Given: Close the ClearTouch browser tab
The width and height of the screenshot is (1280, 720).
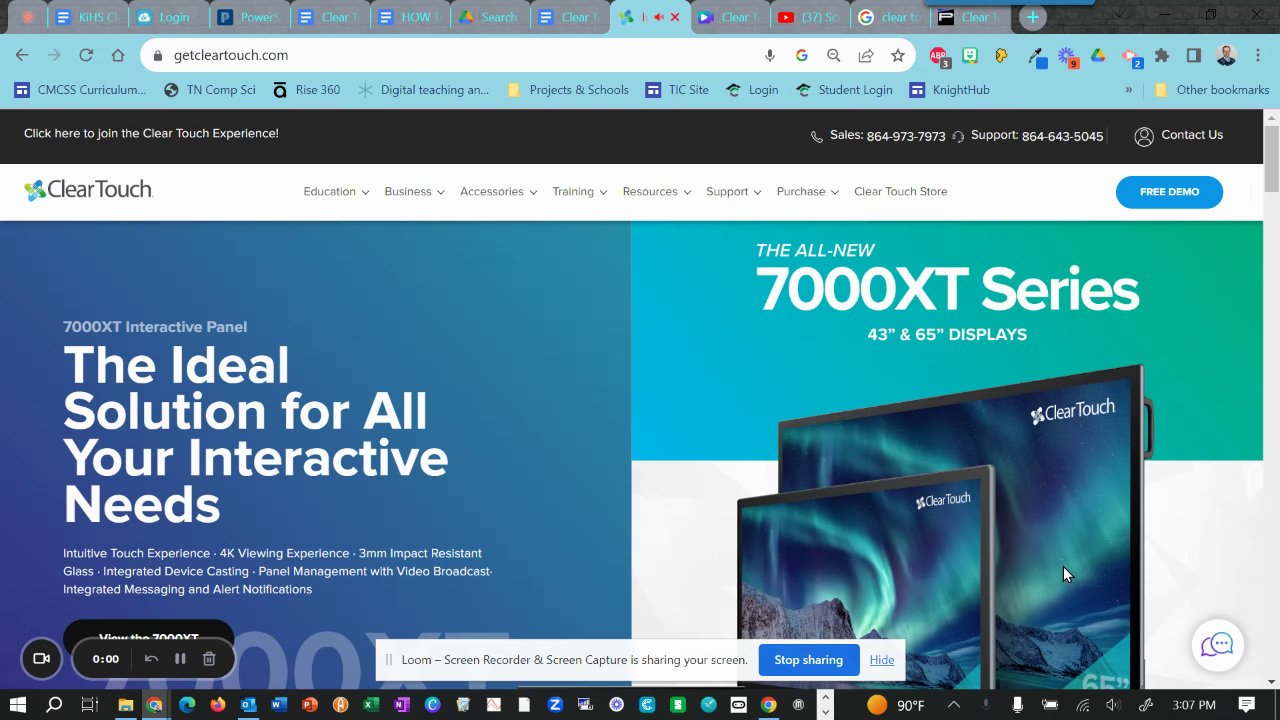Looking at the screenshot, I should point(675,17).
